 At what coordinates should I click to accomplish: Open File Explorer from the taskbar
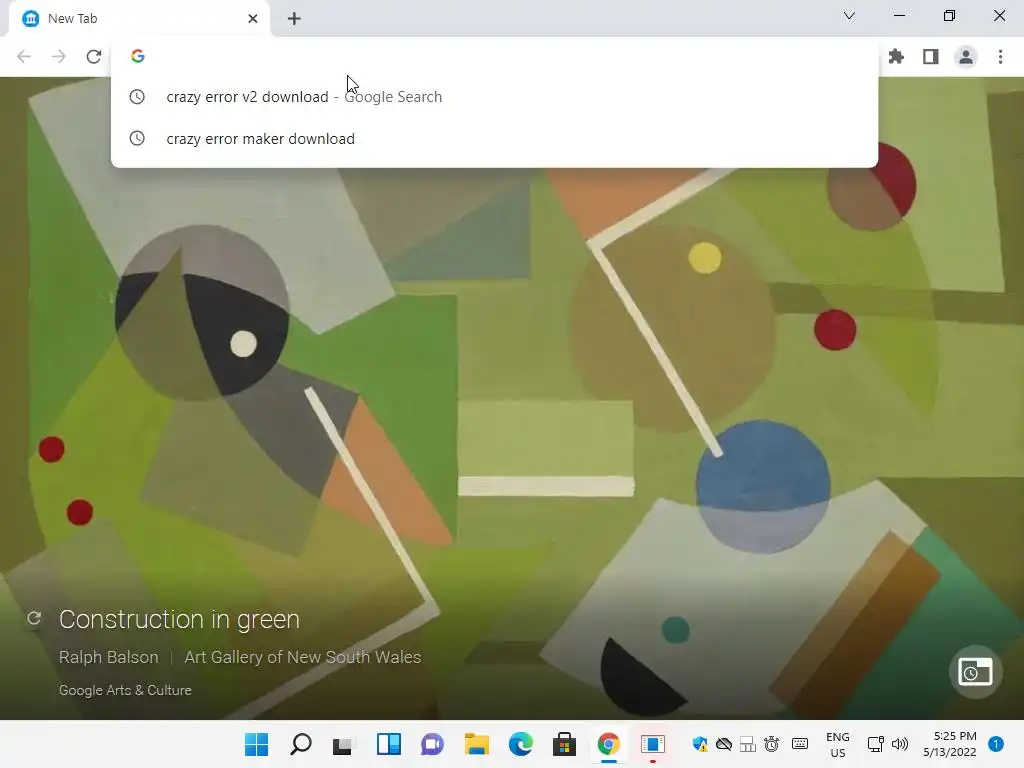(477, 744)
